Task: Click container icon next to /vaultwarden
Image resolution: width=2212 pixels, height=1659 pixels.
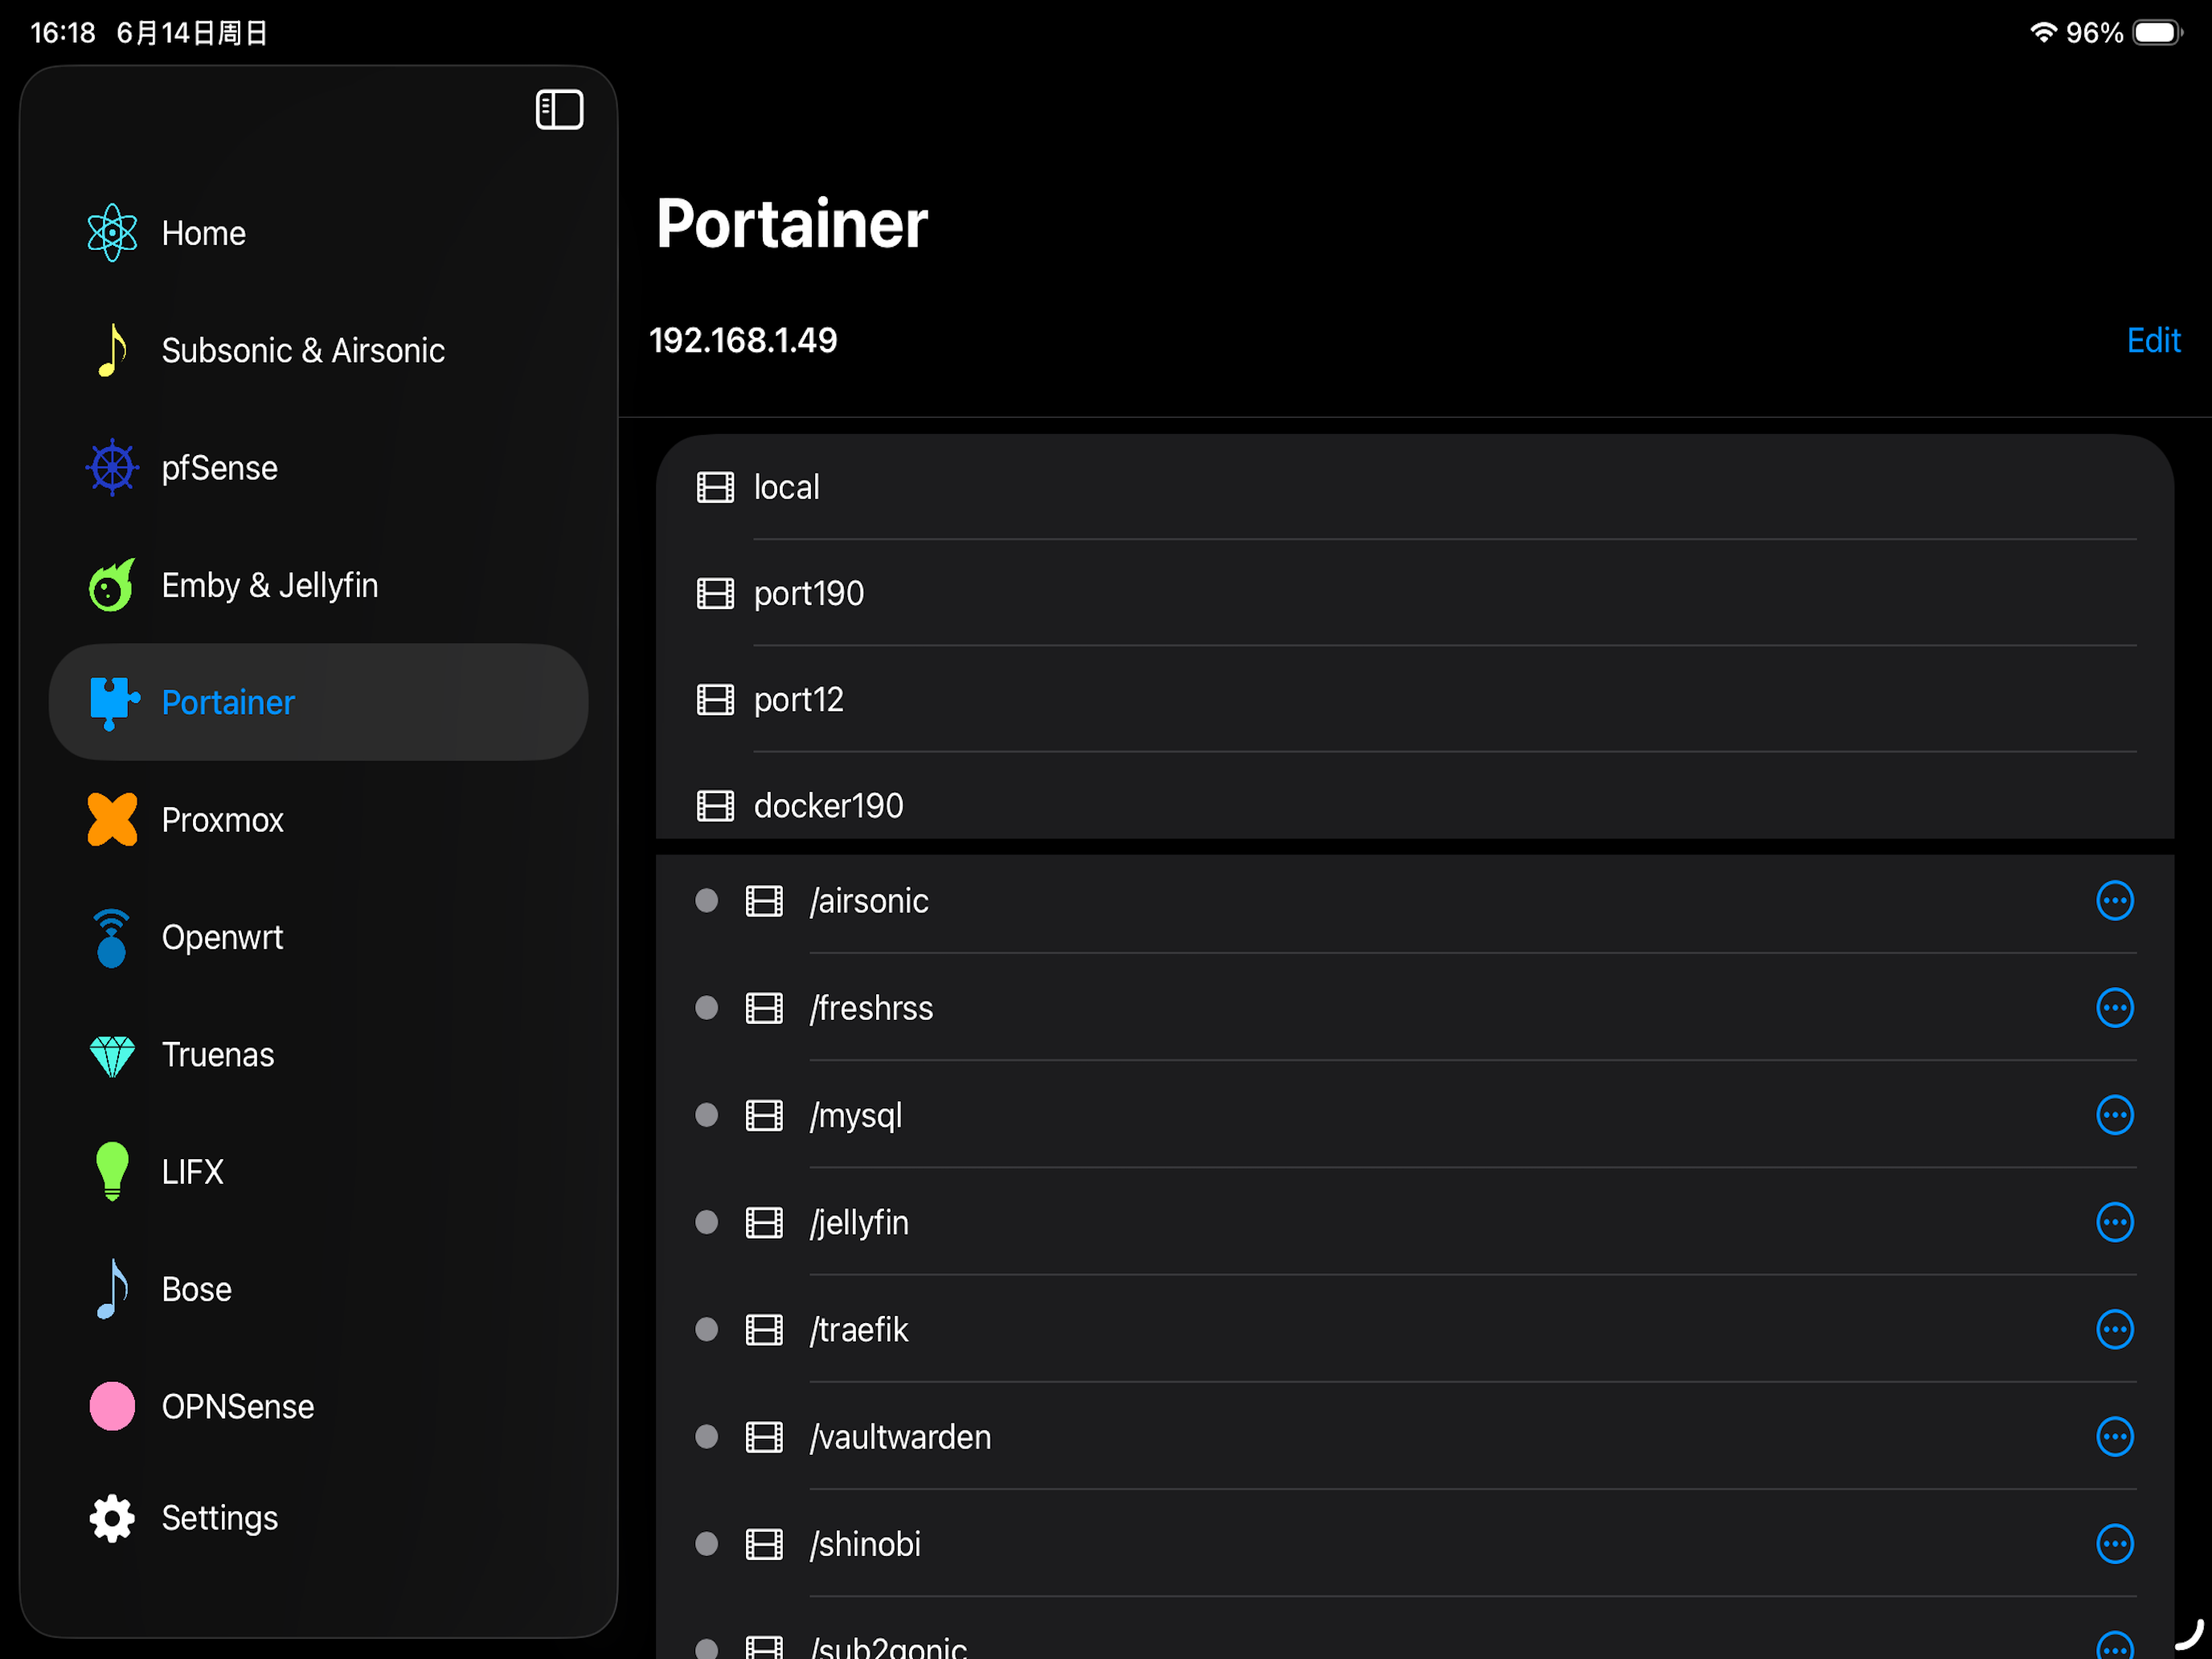Action: coord(764,1437)
